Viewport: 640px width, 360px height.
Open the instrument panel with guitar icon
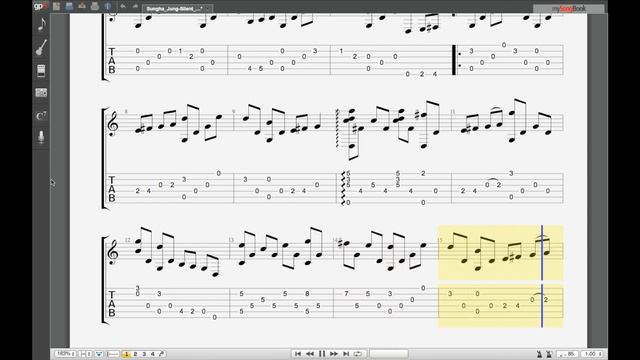pyautogui.click(x=41, y=48)
